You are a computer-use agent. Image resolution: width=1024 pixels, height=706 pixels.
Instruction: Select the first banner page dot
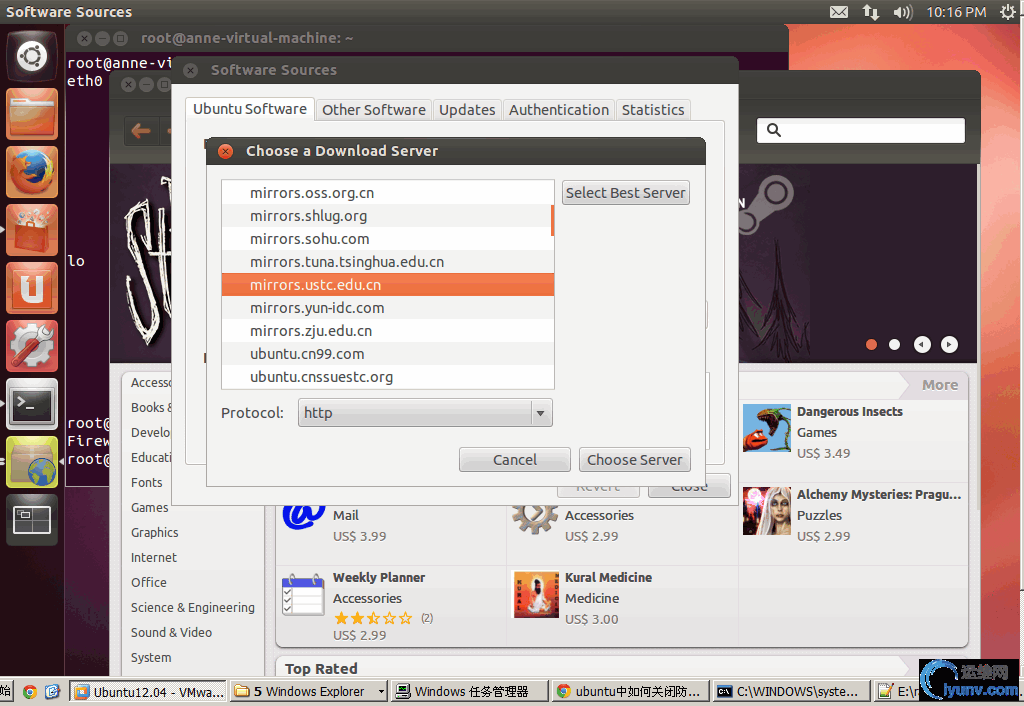[x=871, y=344]
